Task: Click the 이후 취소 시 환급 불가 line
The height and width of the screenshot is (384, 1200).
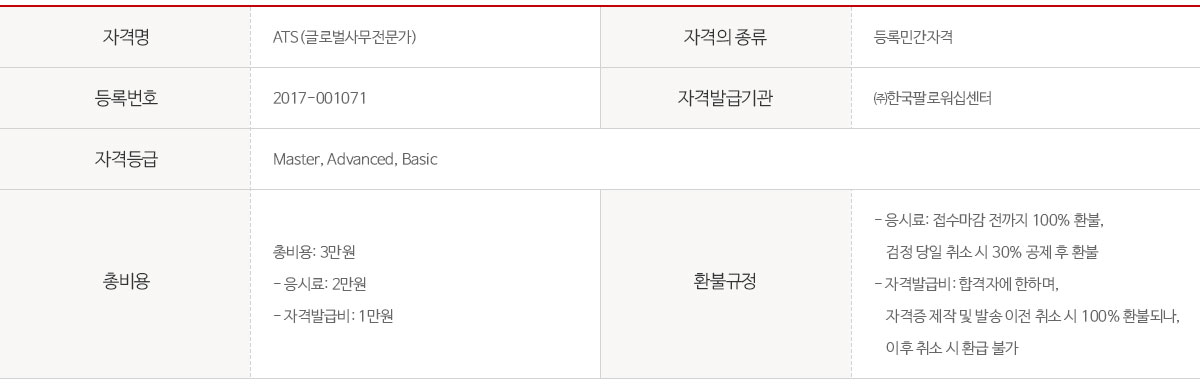Action: pyautogui.click(x=952, y=348)
